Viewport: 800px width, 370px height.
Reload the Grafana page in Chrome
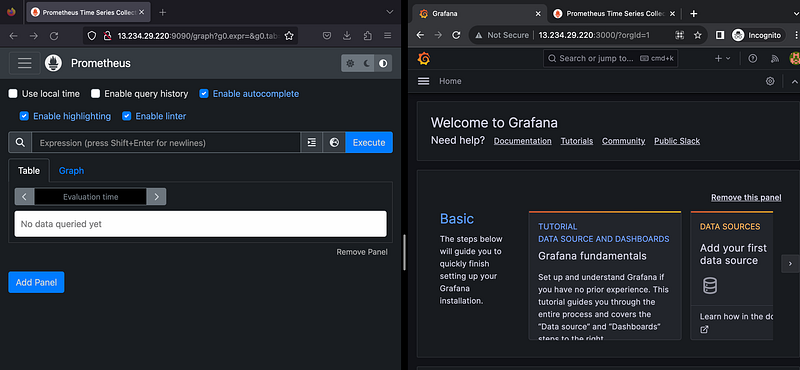pos(457,35)
